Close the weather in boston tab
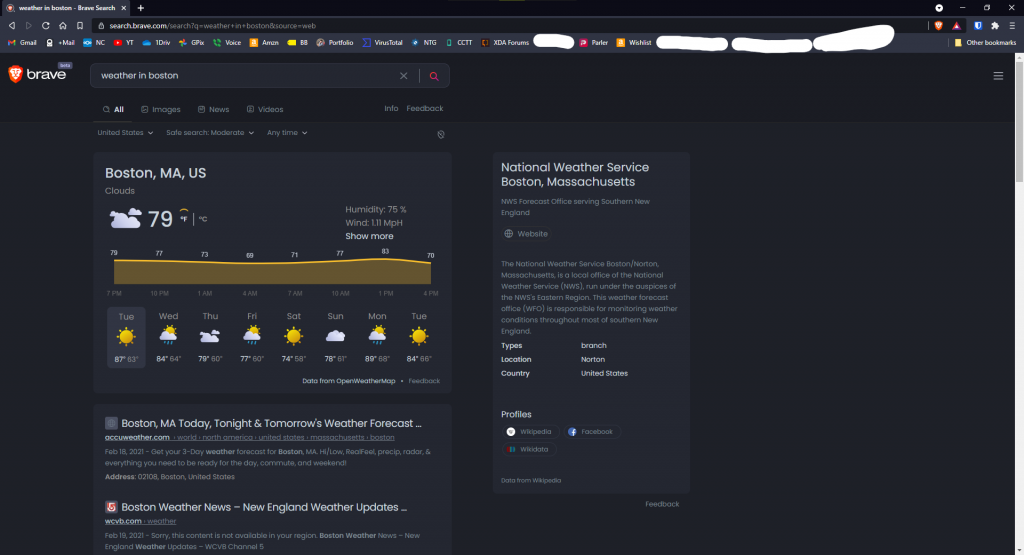Viewport: 1024px width, 555px height. (x=124, y=8)
